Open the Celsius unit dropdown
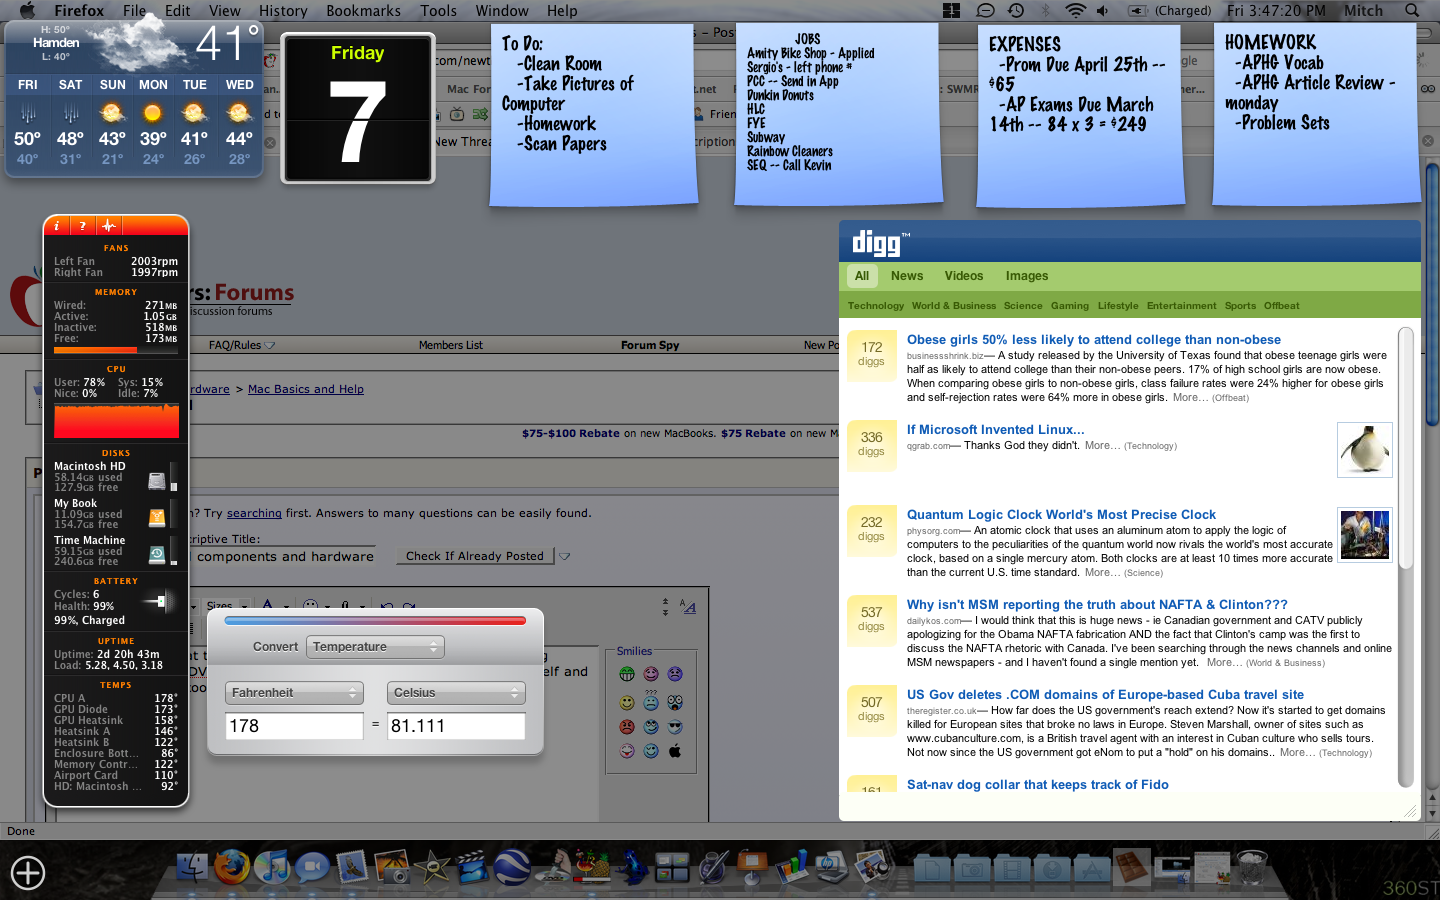 point(456,693)
